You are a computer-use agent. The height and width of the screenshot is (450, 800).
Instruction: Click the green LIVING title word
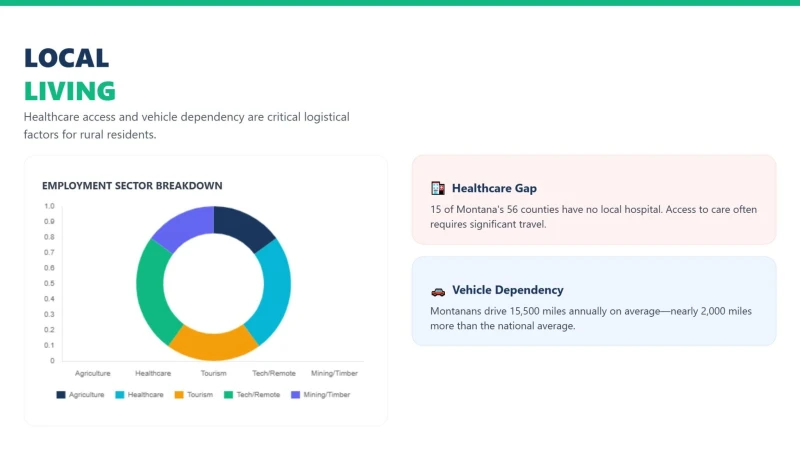pos(70,91)
